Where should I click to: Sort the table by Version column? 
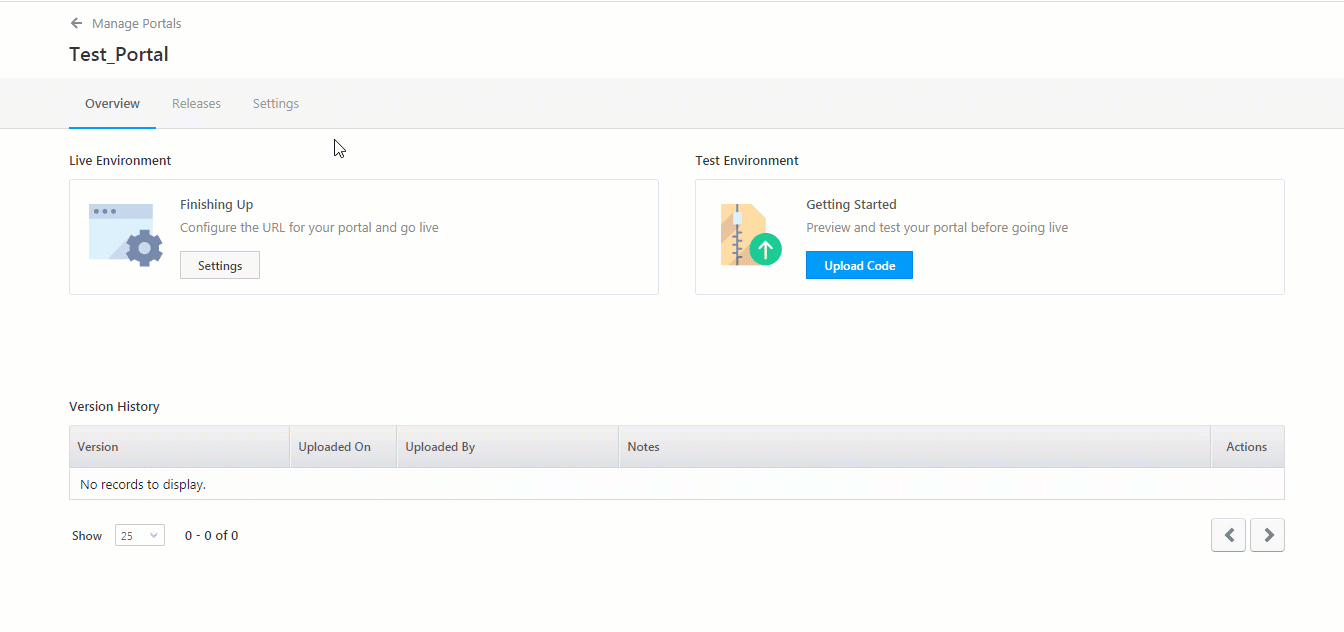point(97,446)
